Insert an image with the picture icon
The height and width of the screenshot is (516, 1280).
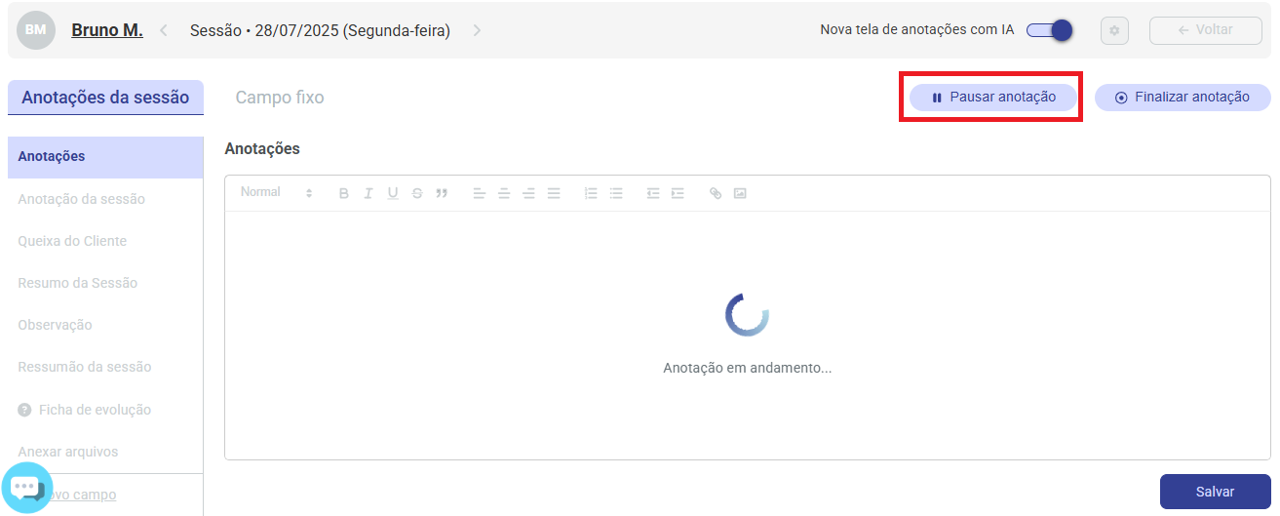click(x=740, y=193)
